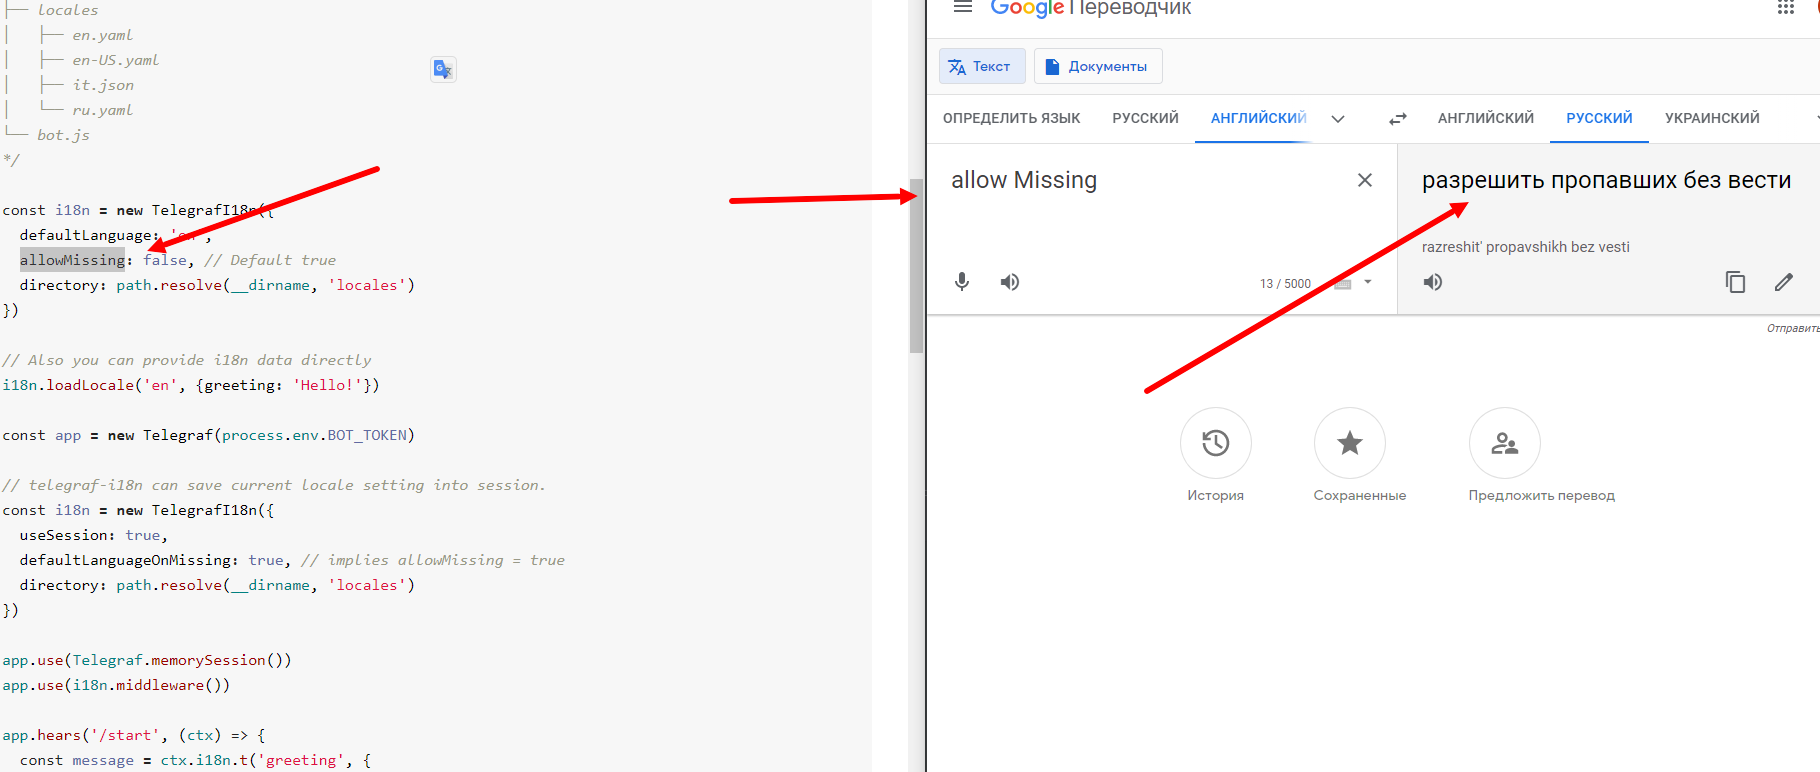The width and height of the screenshot is (1820, 772).
Task: Switch to Документы mode
Action: (x=1098, y=66)
